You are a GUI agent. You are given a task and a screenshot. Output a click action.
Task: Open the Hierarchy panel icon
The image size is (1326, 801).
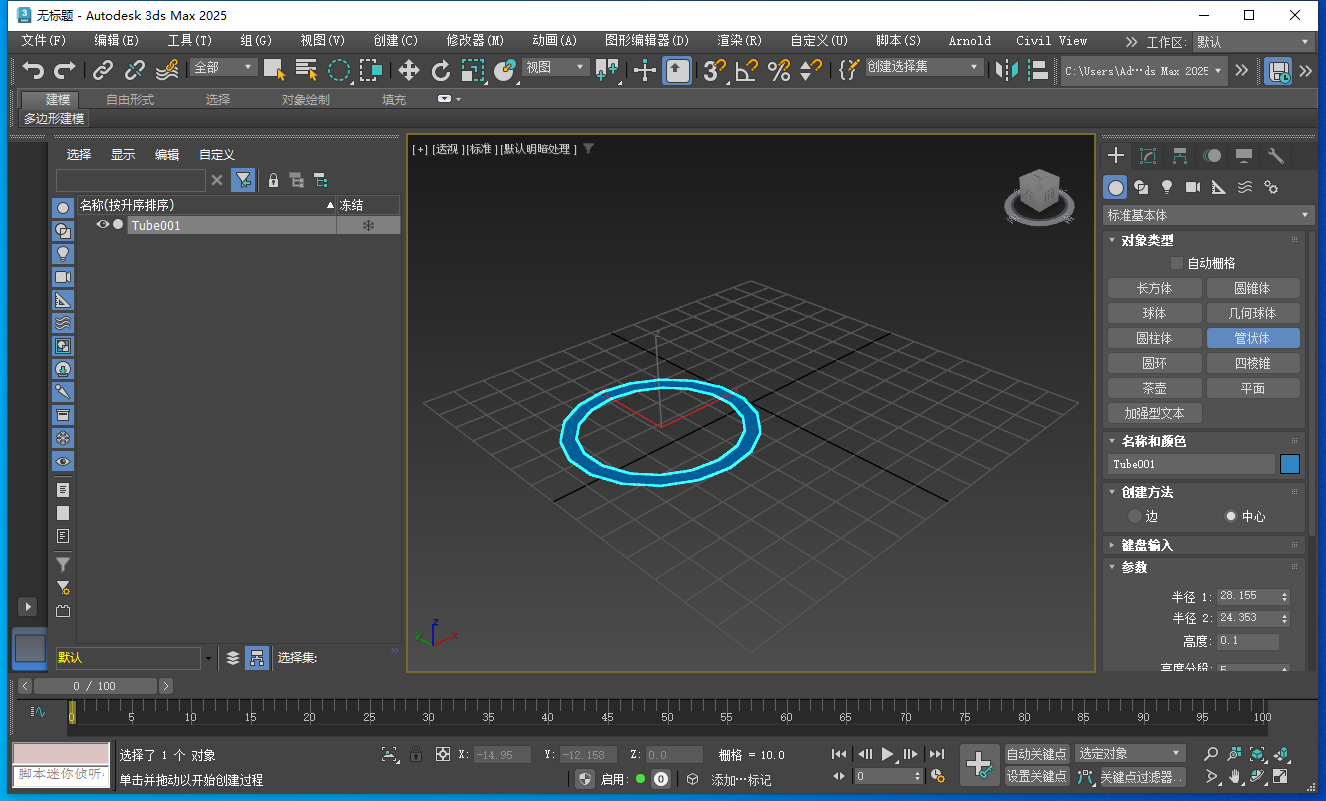coord(1180,155)
